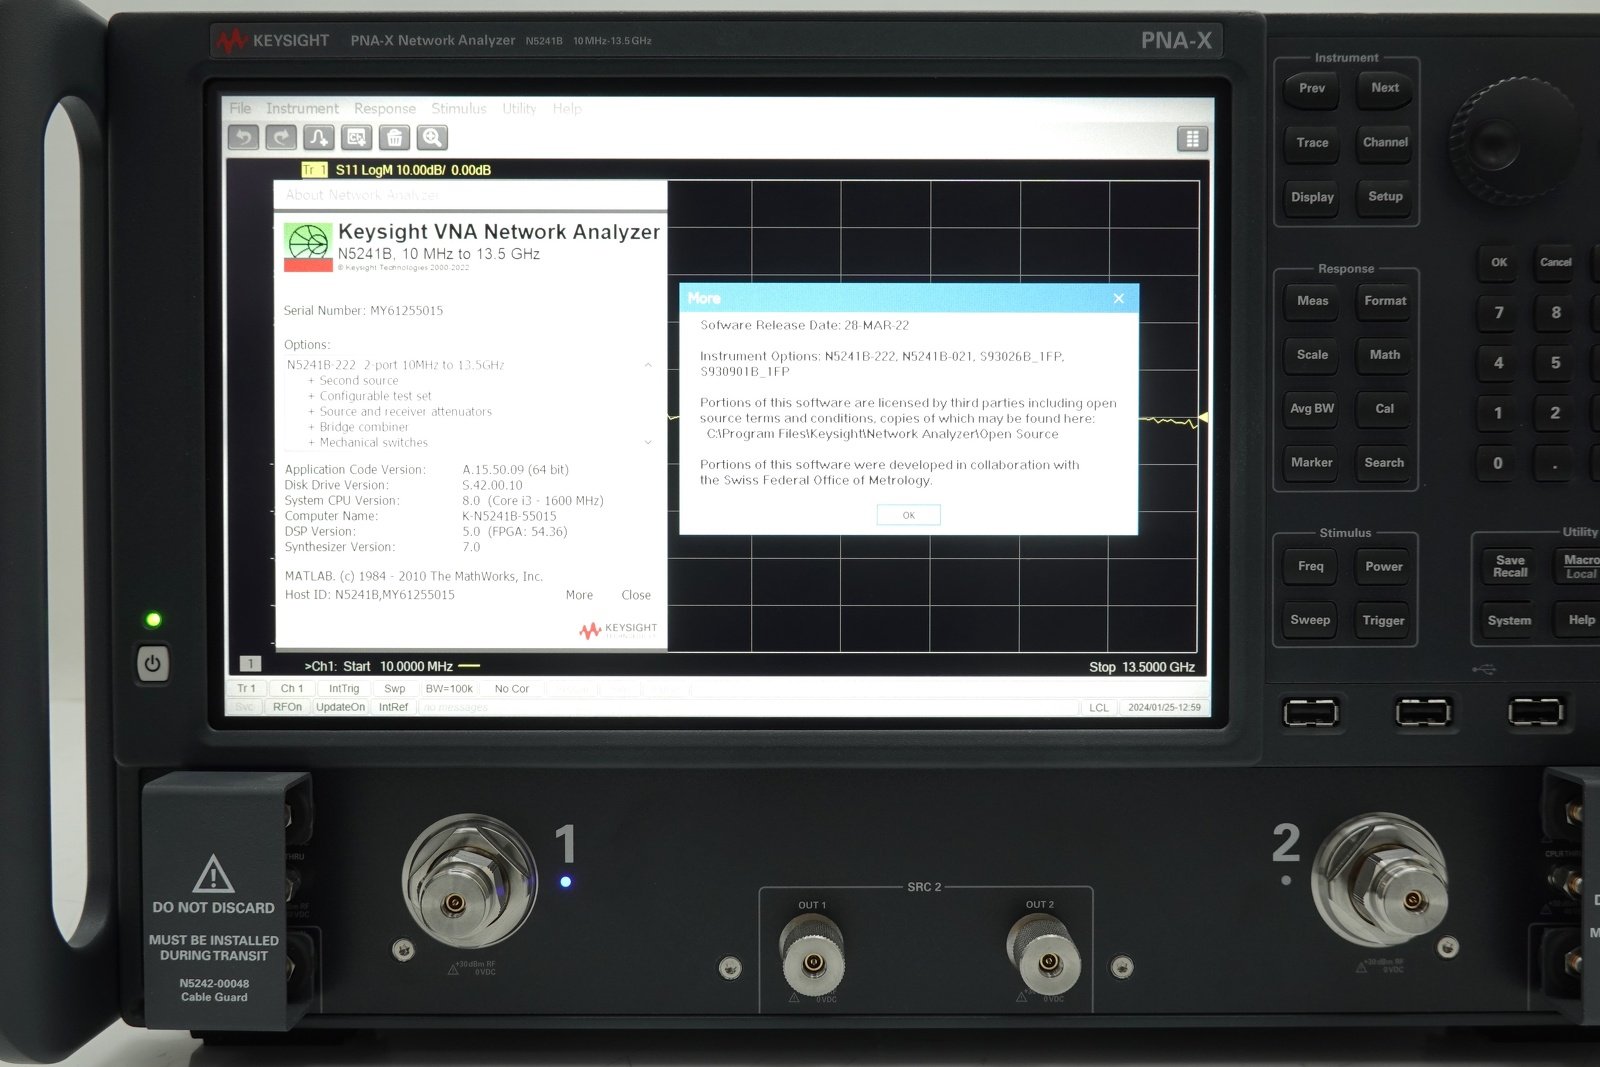This screenshot has height=1067, width=1600.
Task: Toggle IntRef reference status button
Action: [x=393, y=707]
